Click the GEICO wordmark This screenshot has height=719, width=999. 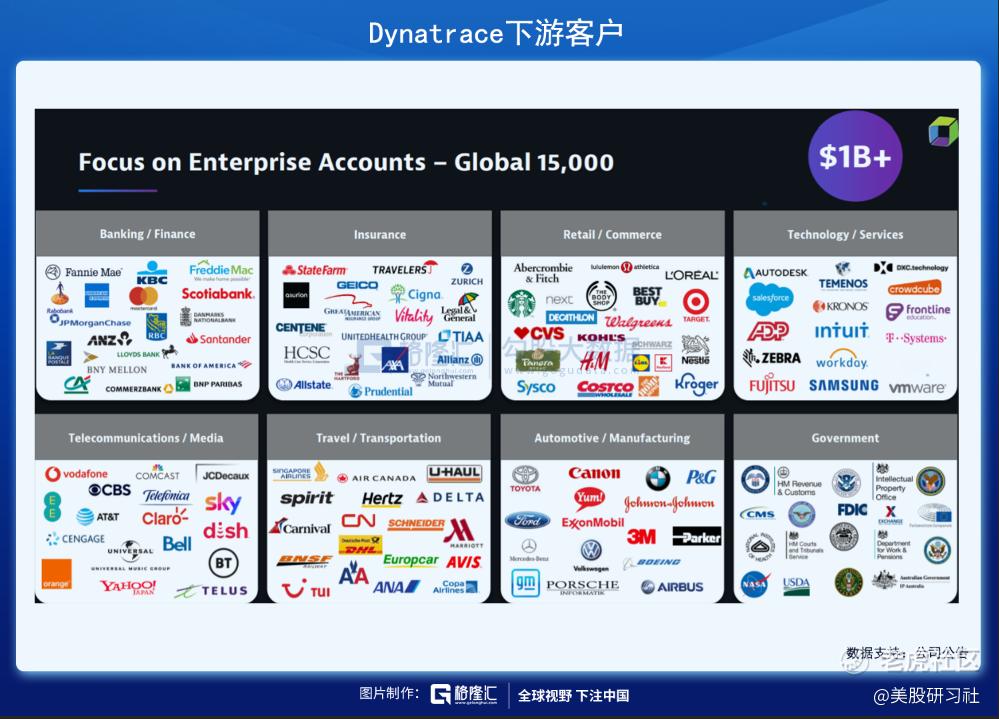(x=357, y=285)
